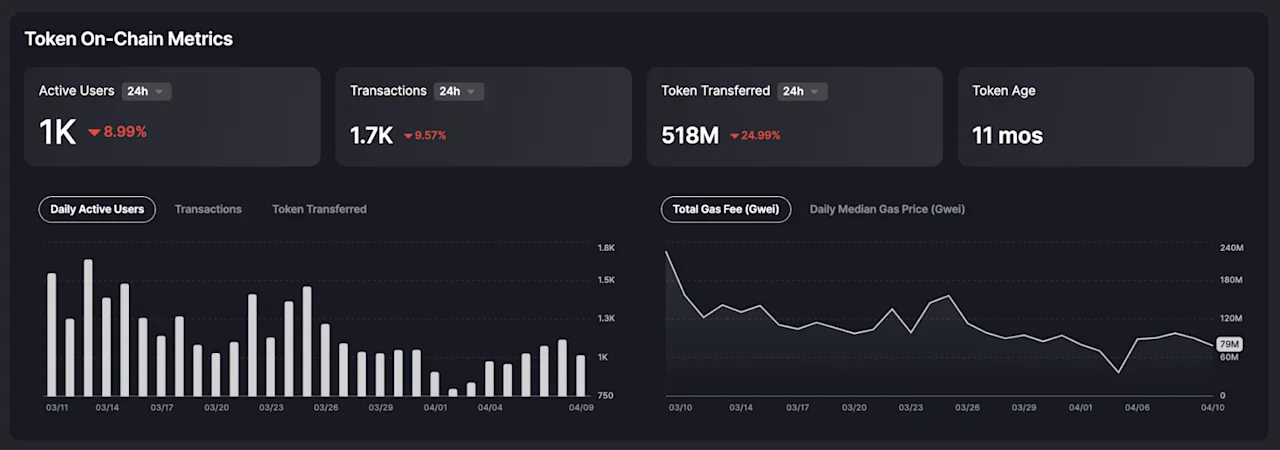Click the 03/26 date label on bar chart
Image resolution: width=1280 pixels, height=450 pixels.
[x=326, y=407]
